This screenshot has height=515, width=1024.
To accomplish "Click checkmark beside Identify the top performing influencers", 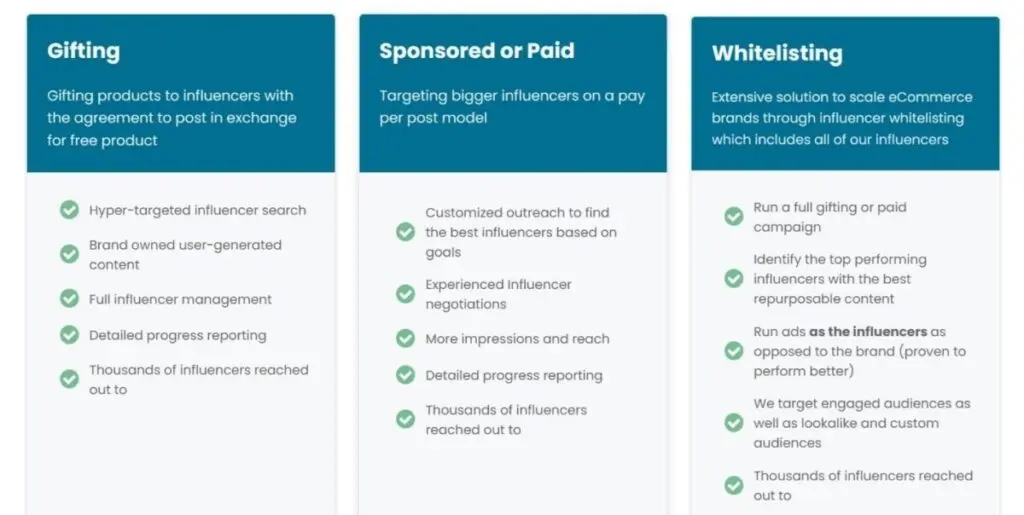I will [734, 279].
